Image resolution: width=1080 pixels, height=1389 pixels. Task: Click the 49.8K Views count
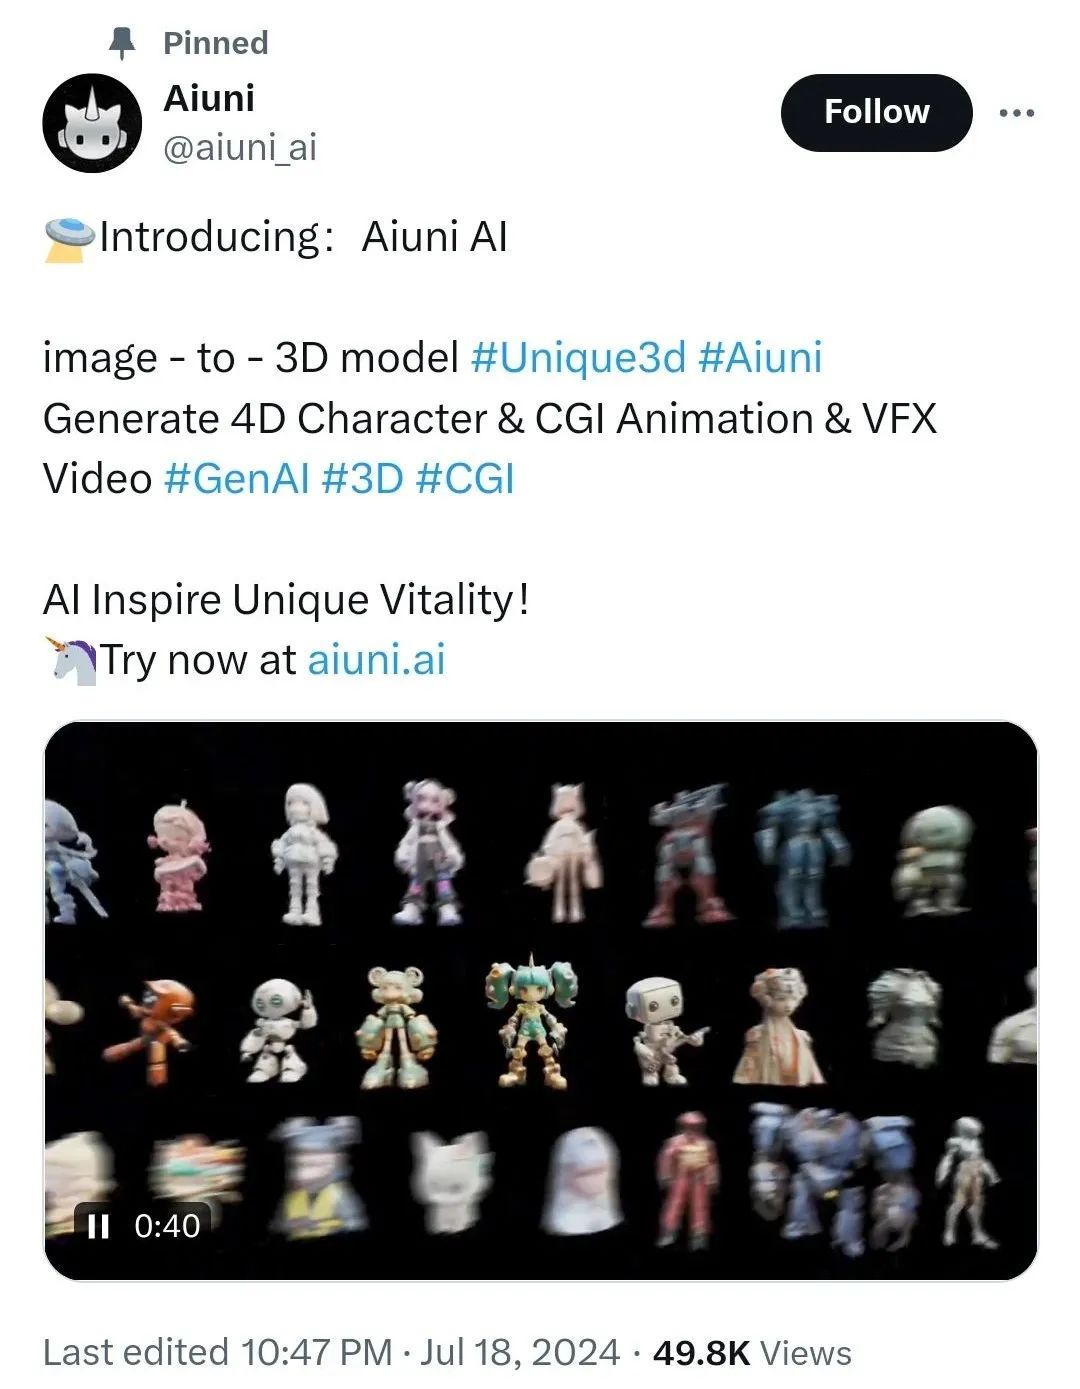point(752,1353)
